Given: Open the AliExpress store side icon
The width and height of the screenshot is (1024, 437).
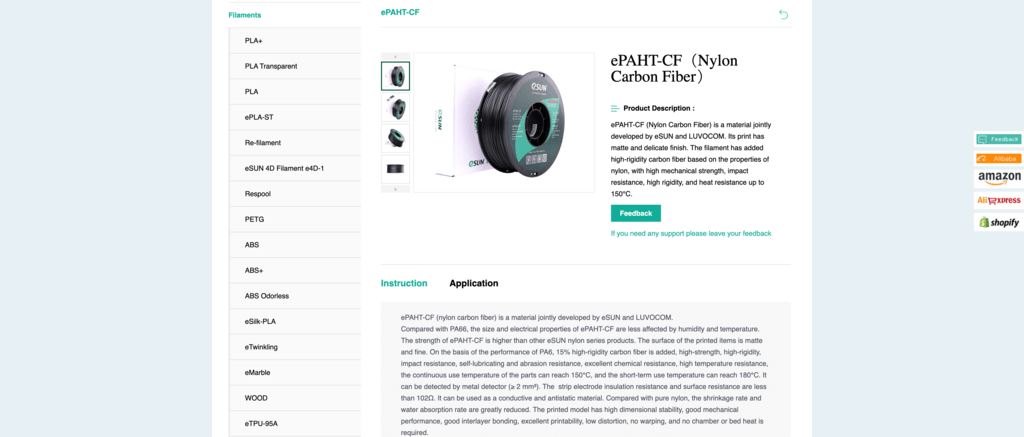Looking at the screenshot, I should pyautogui.click(x=999, y=201).
